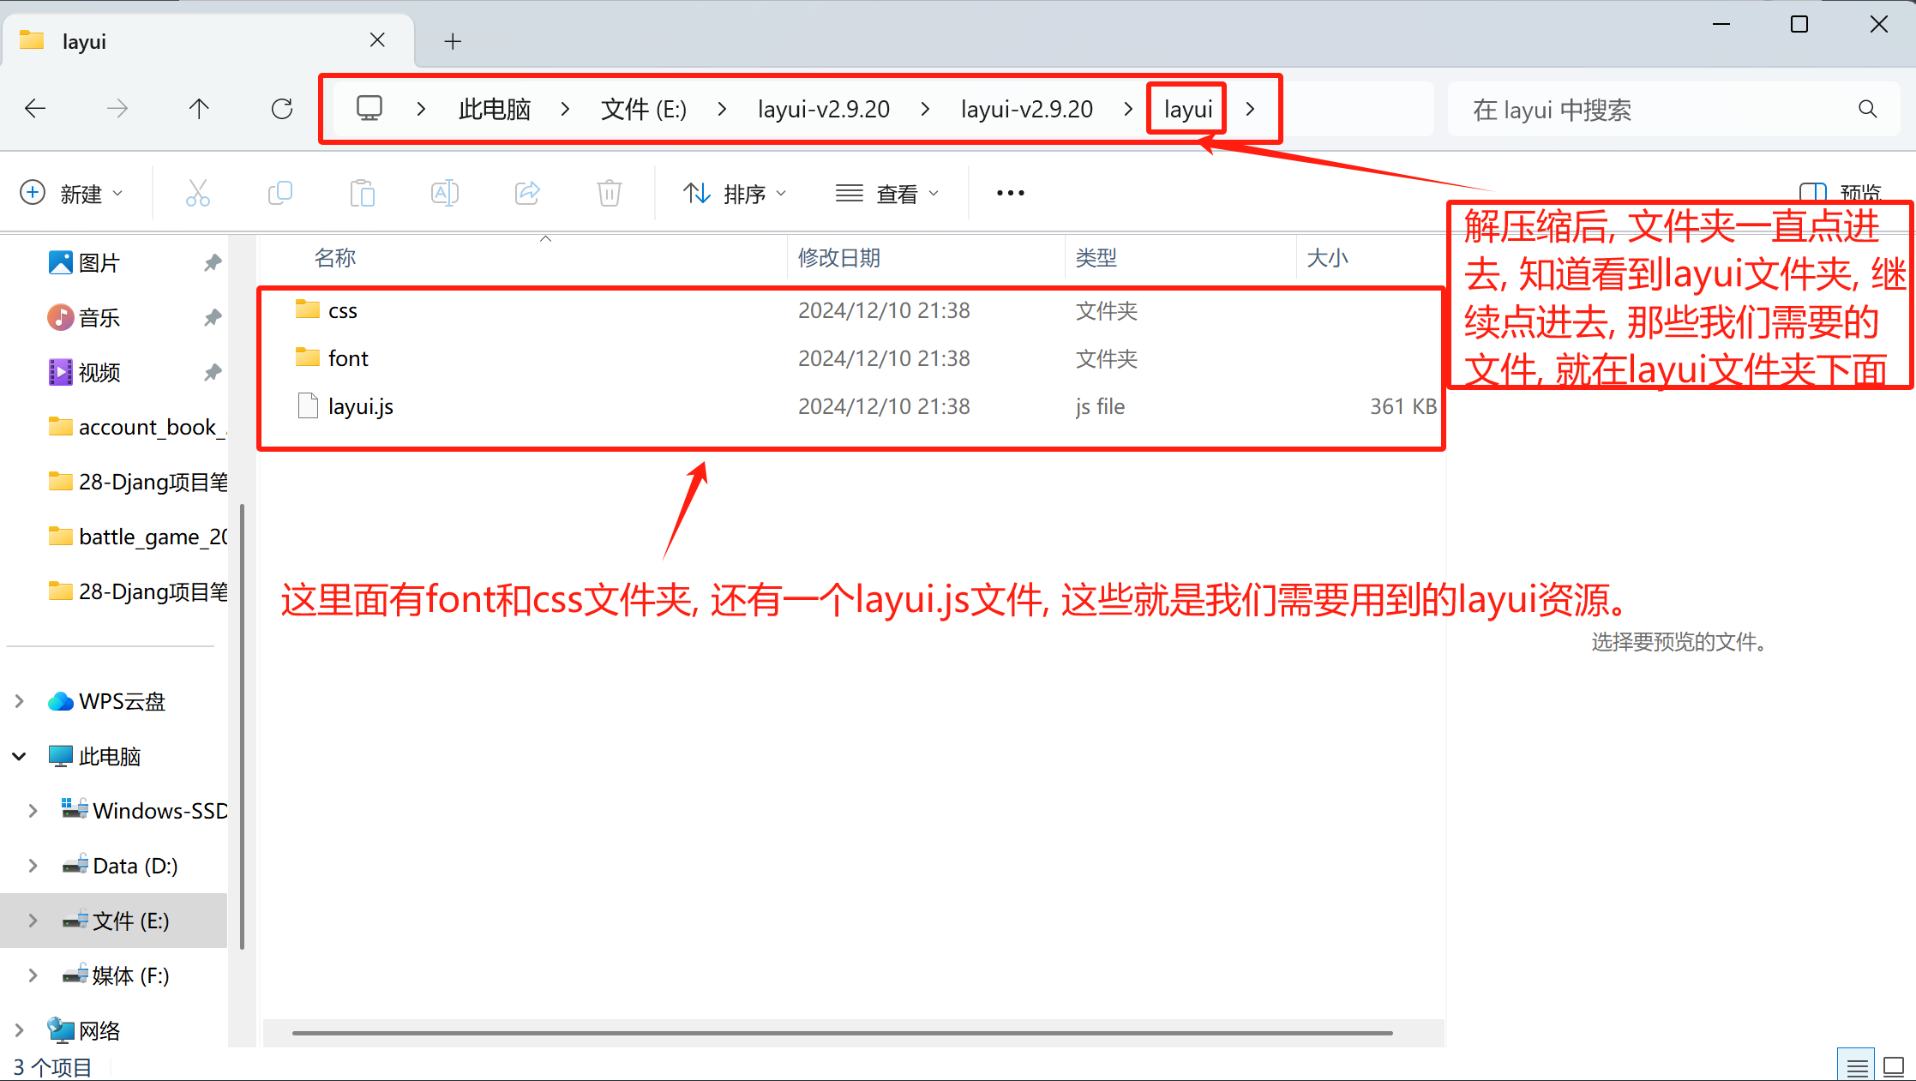This screenshot has width=1916, height=1081.
Task: Click chevron after 此电脑 in address bar
Action: [x=565, y=109]
